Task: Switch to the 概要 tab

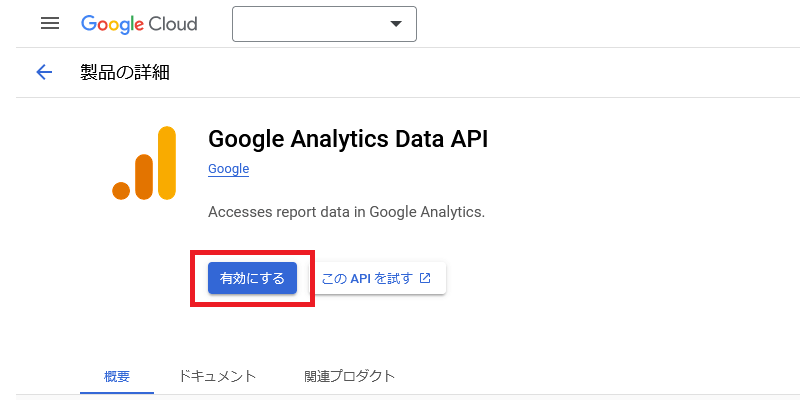Action: pyautogui.click(x=117, y=376)
